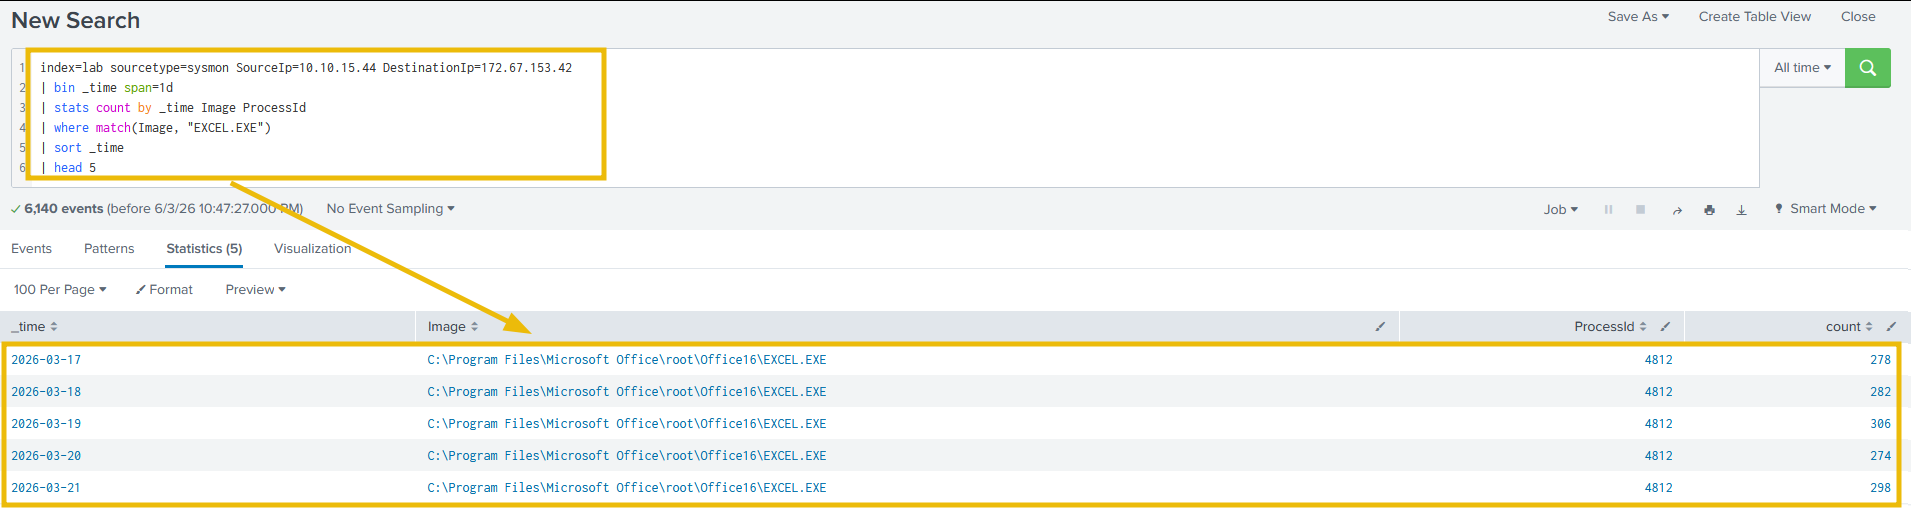Export results with the download icon

[x=1741, y=209]
